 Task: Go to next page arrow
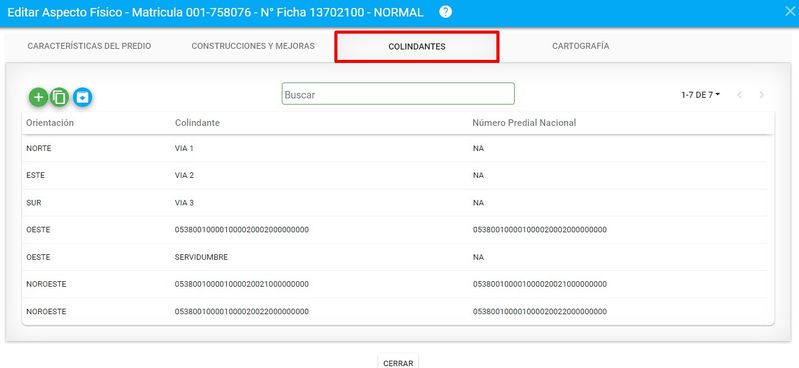point(762,95)
